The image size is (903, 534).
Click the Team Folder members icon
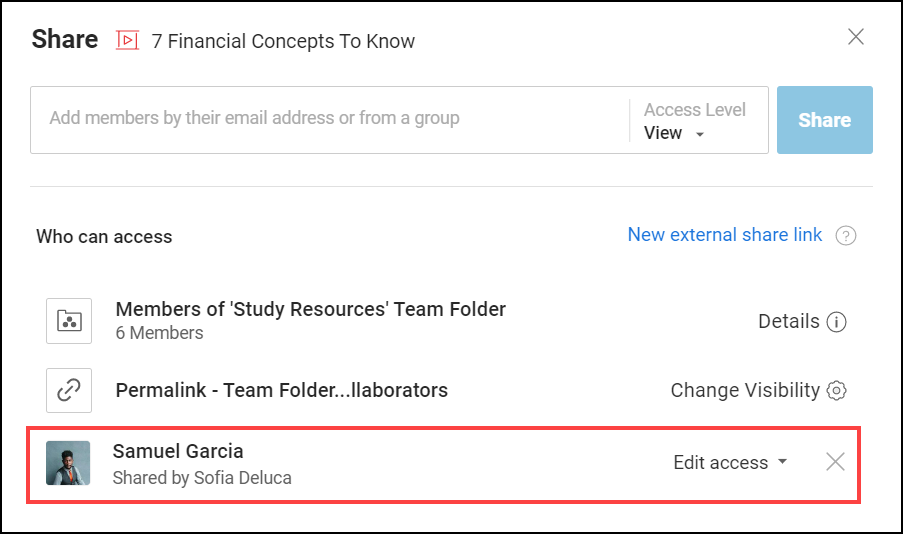click(69, 321)
